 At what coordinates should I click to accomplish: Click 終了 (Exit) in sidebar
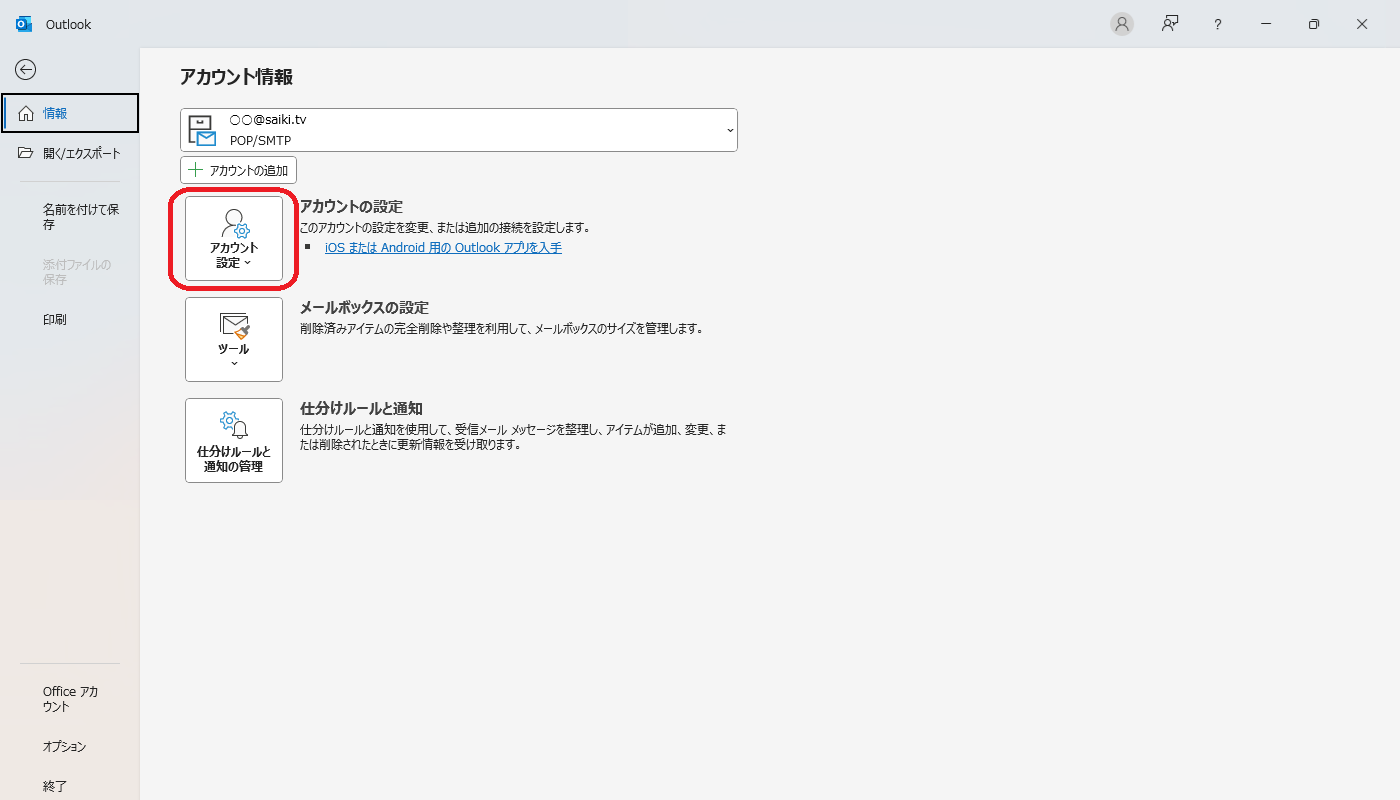55,786
